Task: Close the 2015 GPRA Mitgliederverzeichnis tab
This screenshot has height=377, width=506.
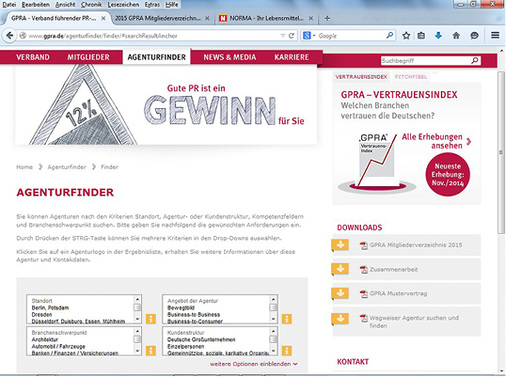Action: (x=207, y=18)
